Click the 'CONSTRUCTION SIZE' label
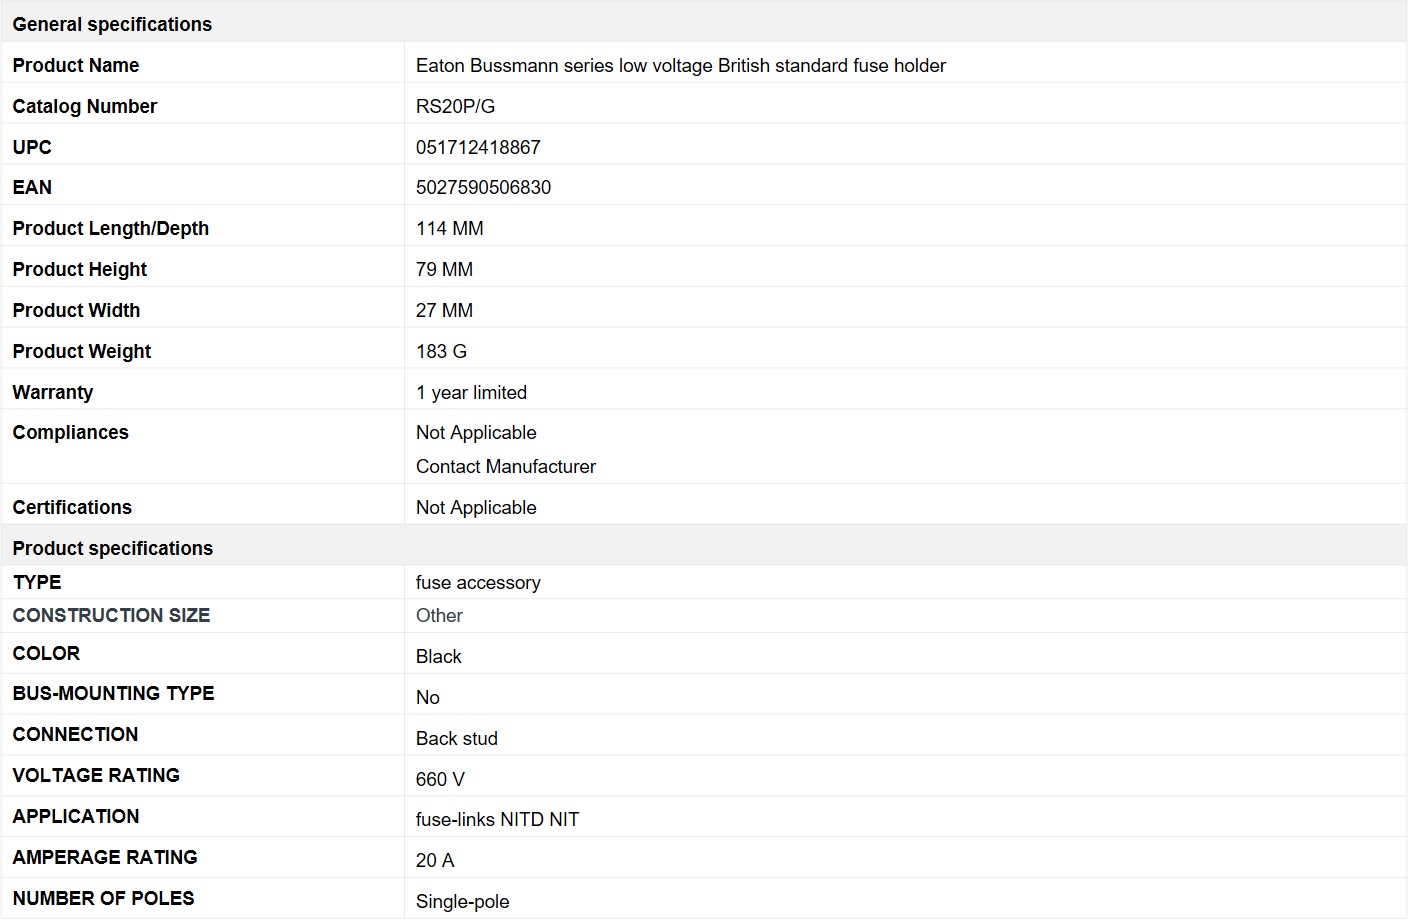 112,615
